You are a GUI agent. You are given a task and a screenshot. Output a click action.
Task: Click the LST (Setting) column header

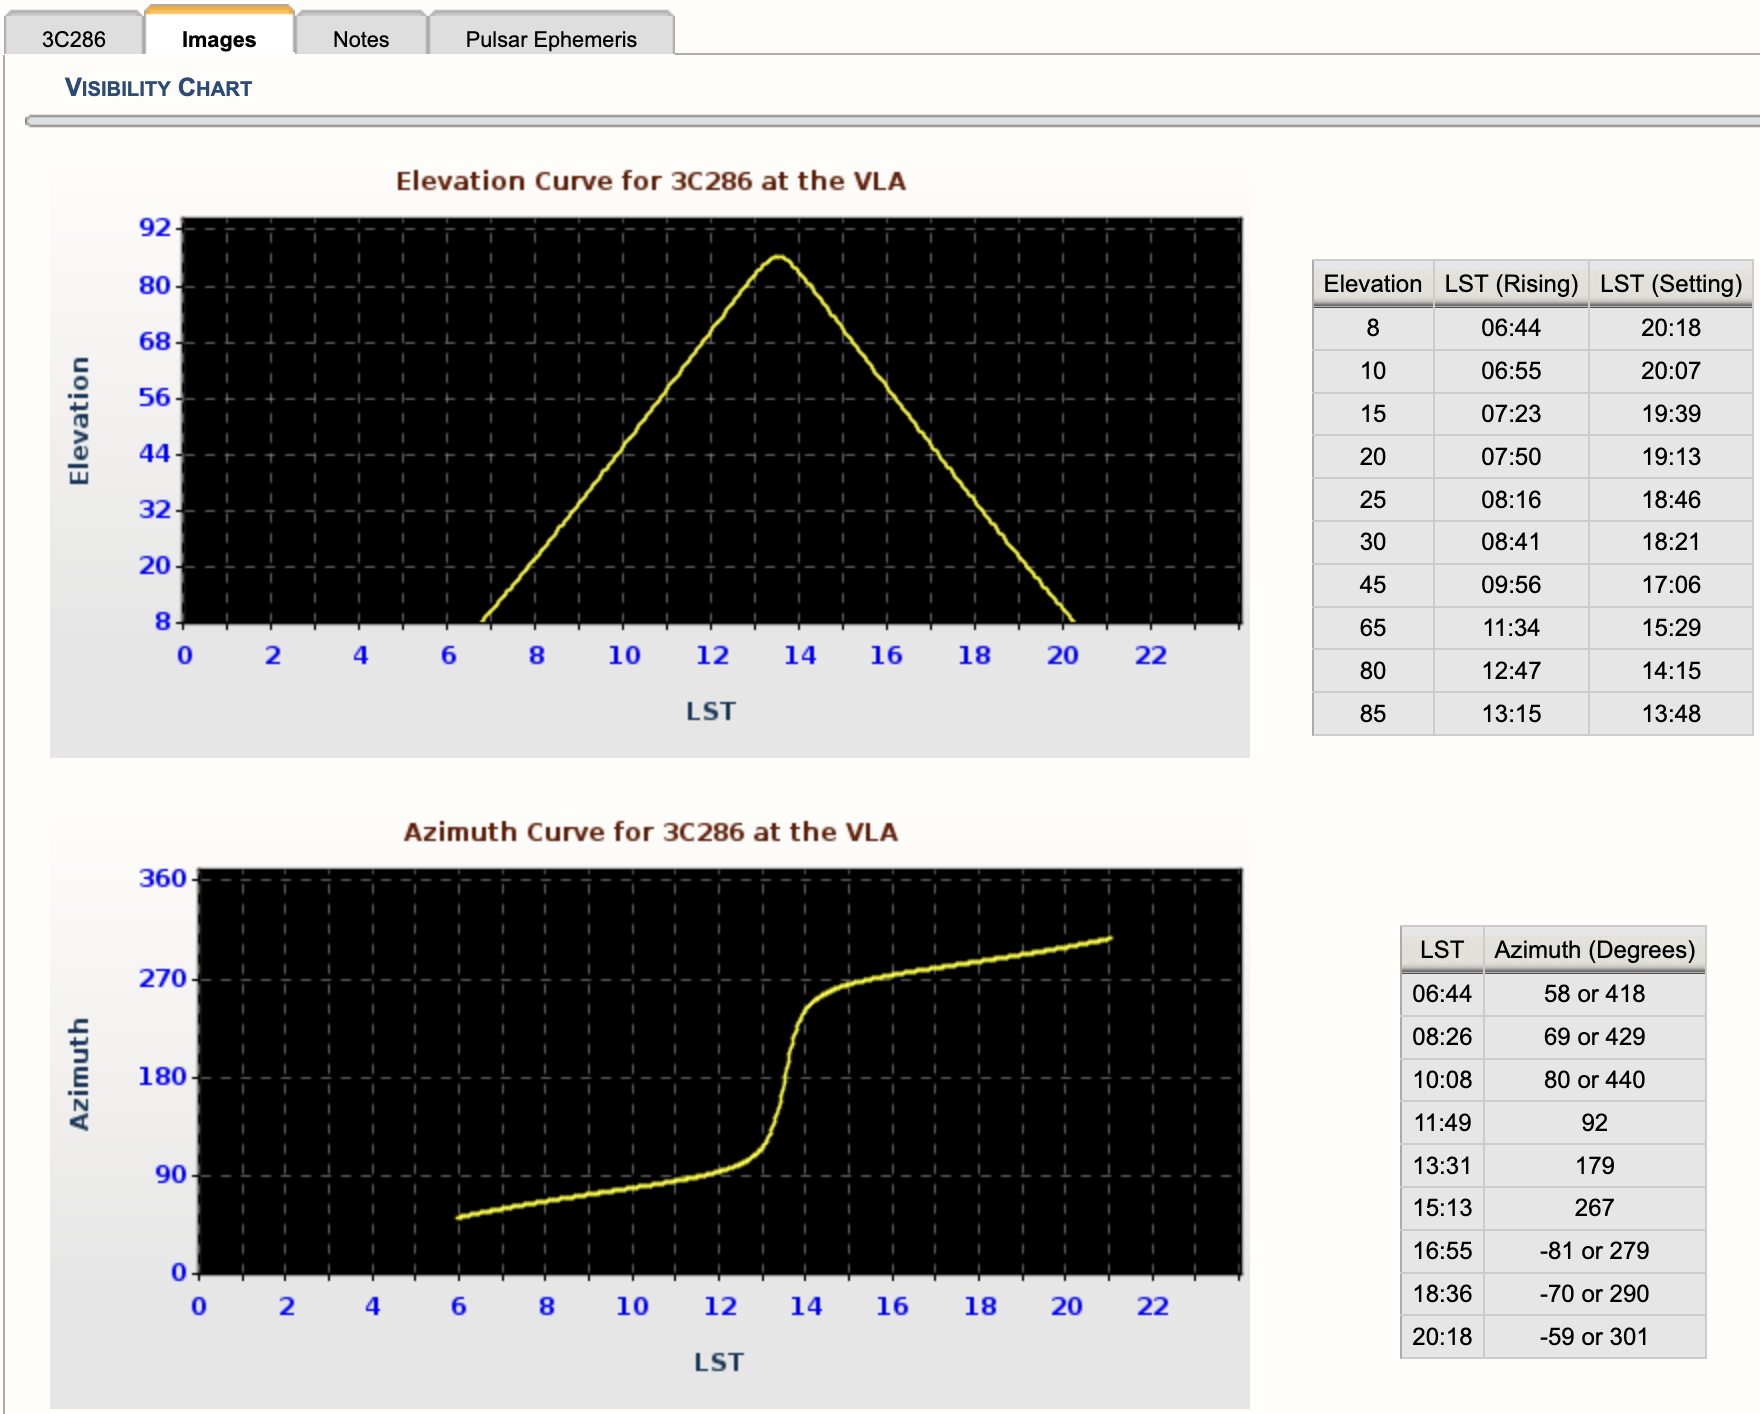1670,284
